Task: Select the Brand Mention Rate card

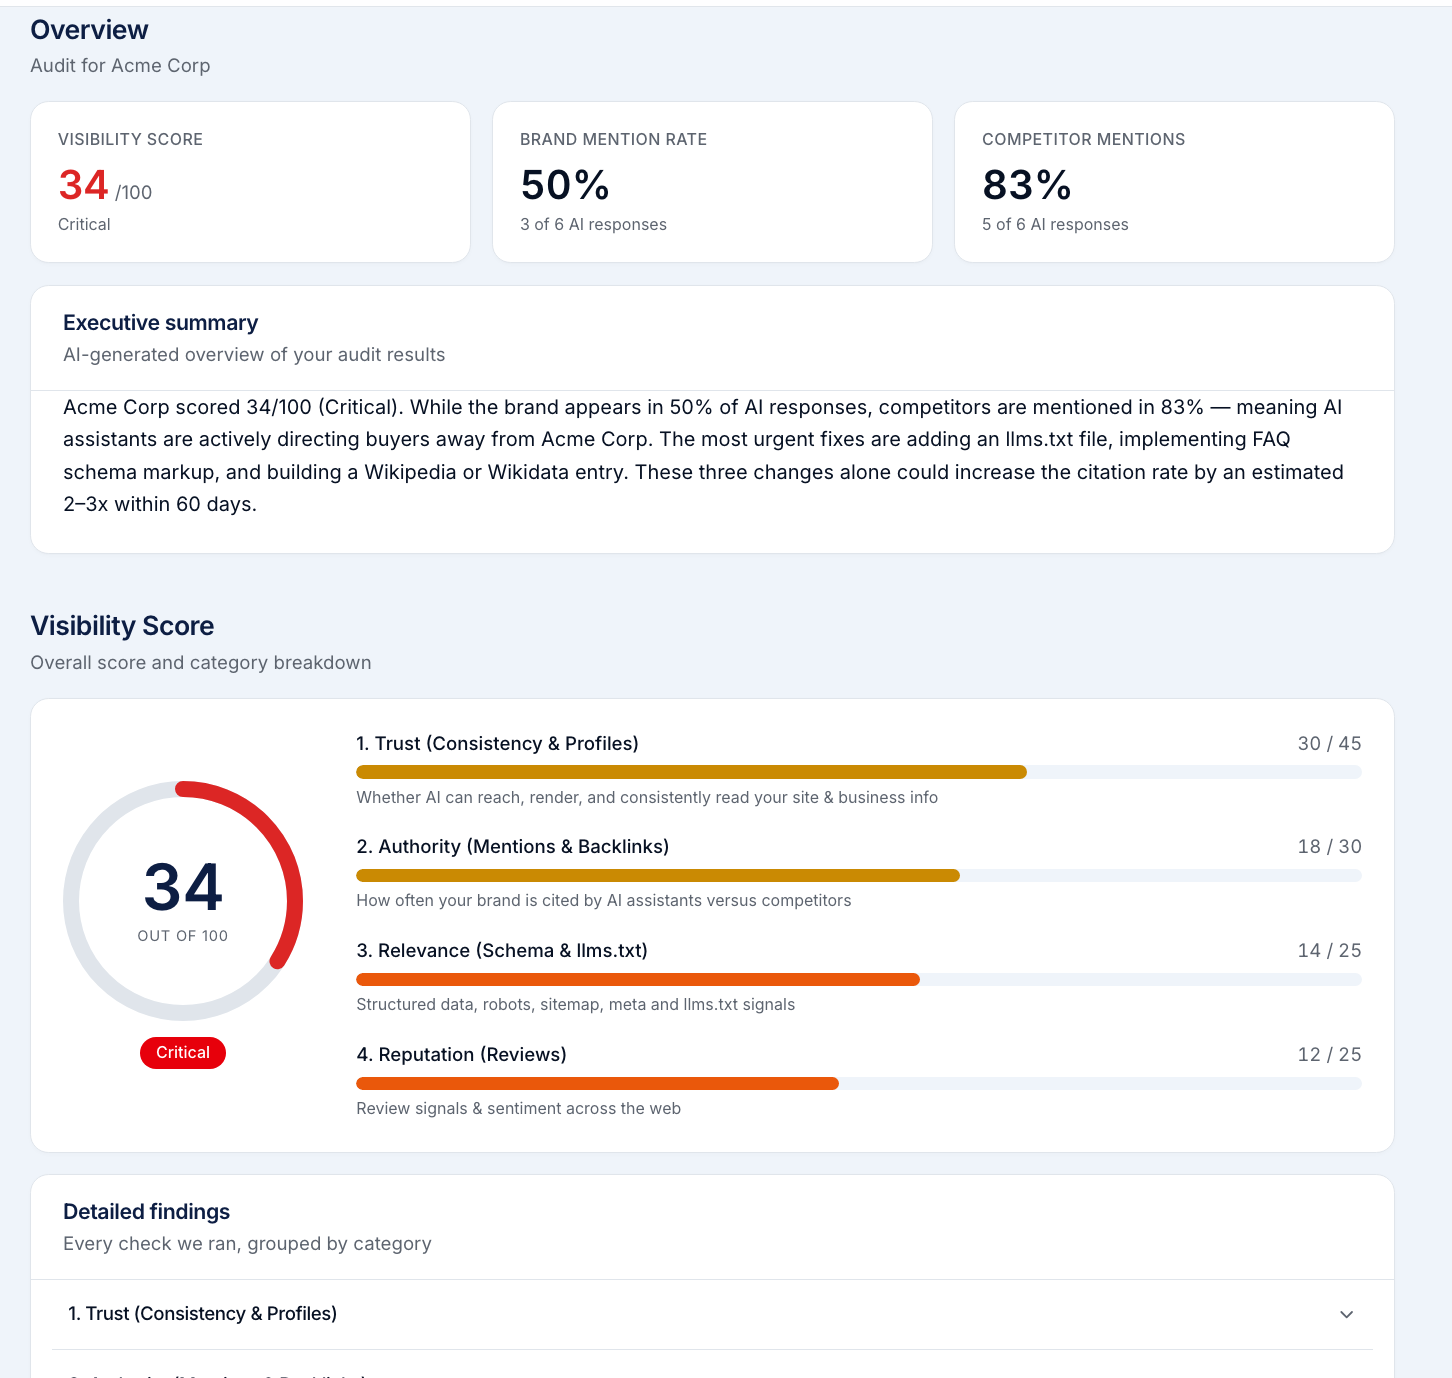Action: click(712, 182)
